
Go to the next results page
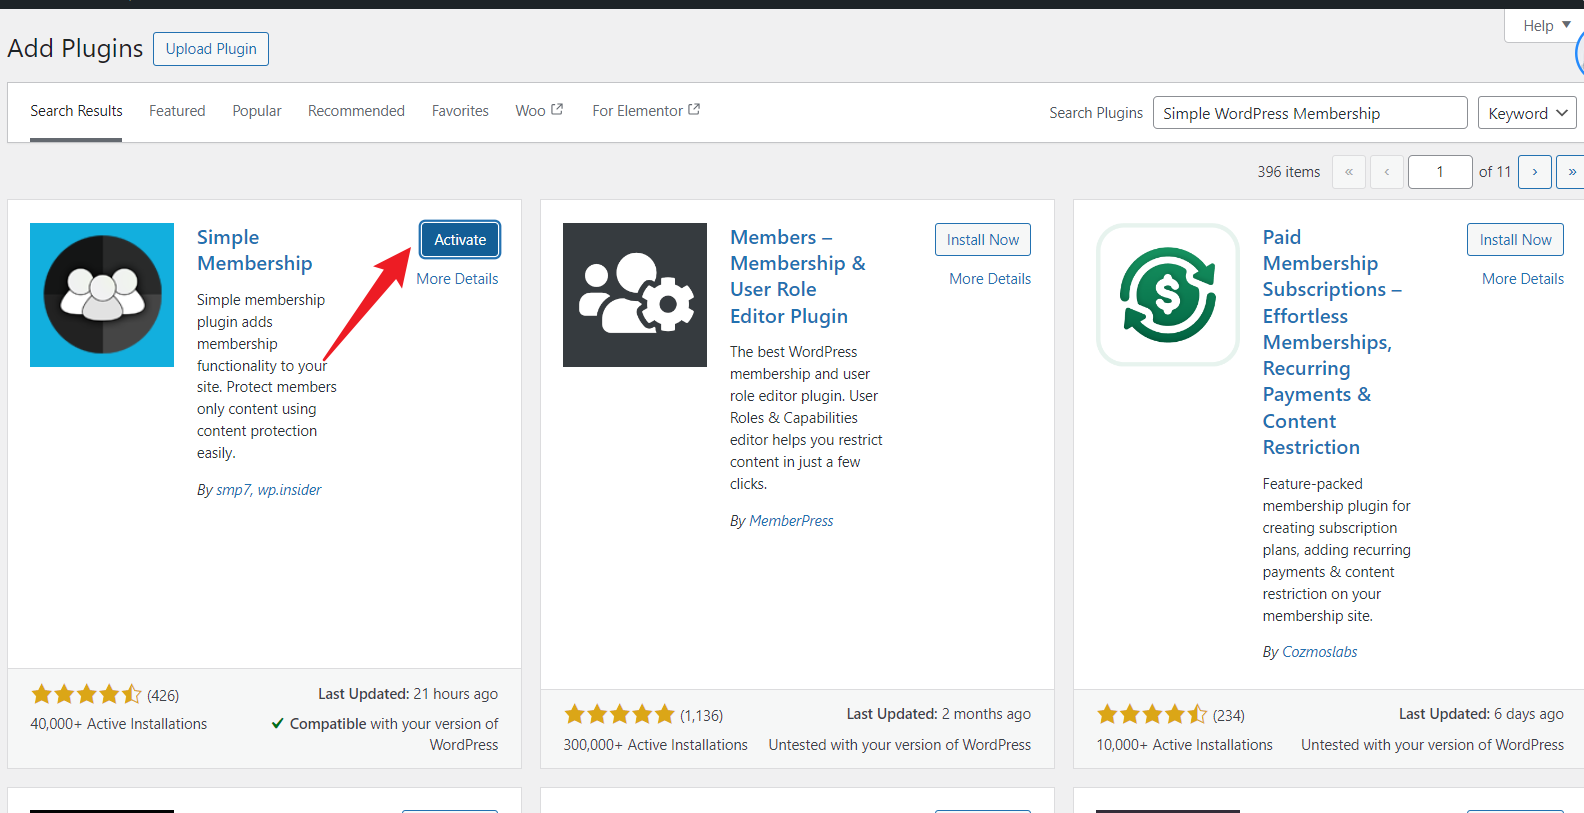[1535, 172]
